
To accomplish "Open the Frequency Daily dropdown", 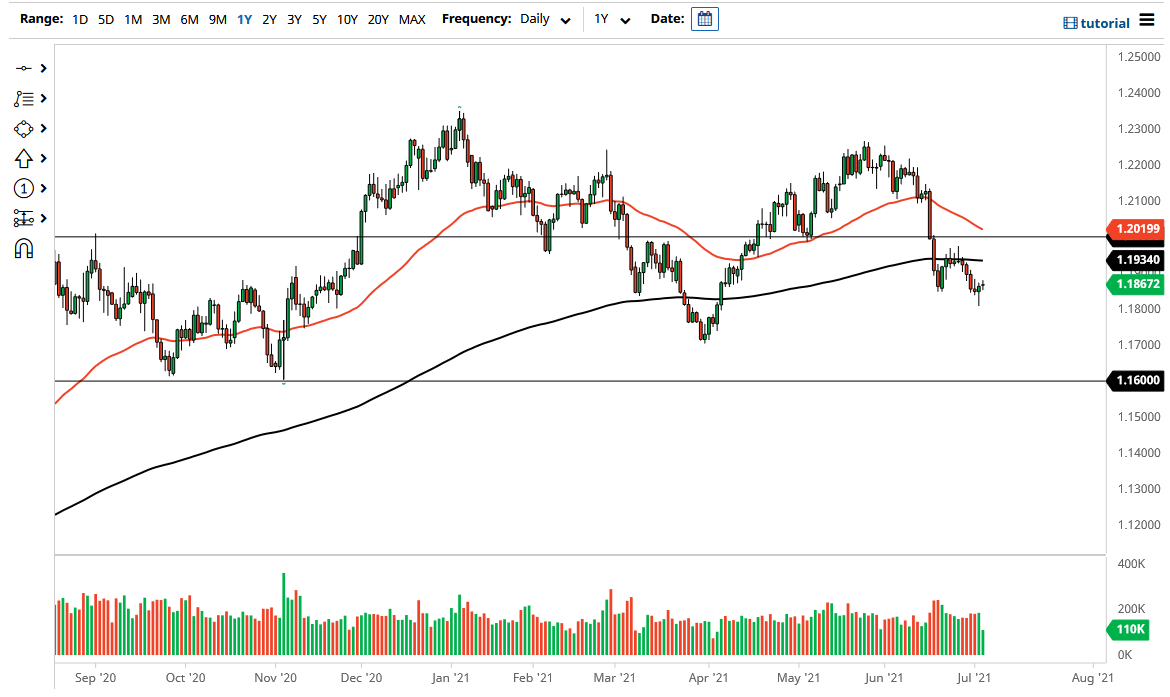I will [545, 19].
